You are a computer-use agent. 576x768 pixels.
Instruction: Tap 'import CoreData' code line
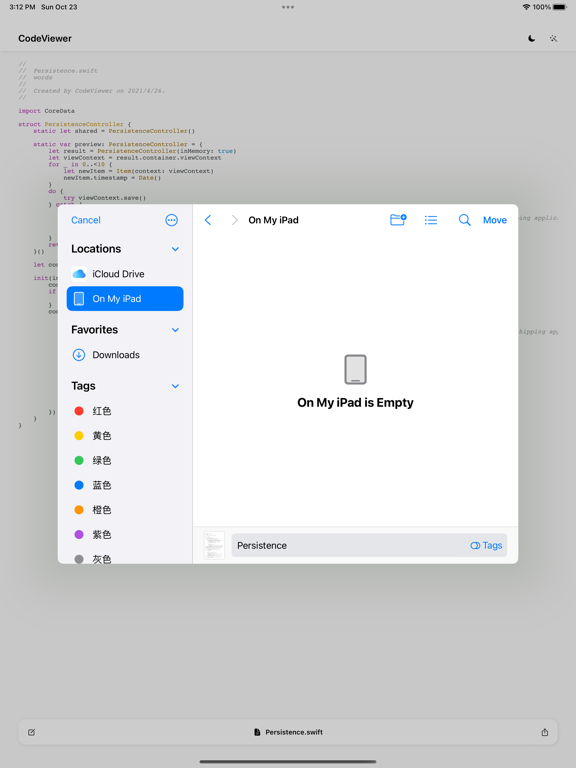47,111
